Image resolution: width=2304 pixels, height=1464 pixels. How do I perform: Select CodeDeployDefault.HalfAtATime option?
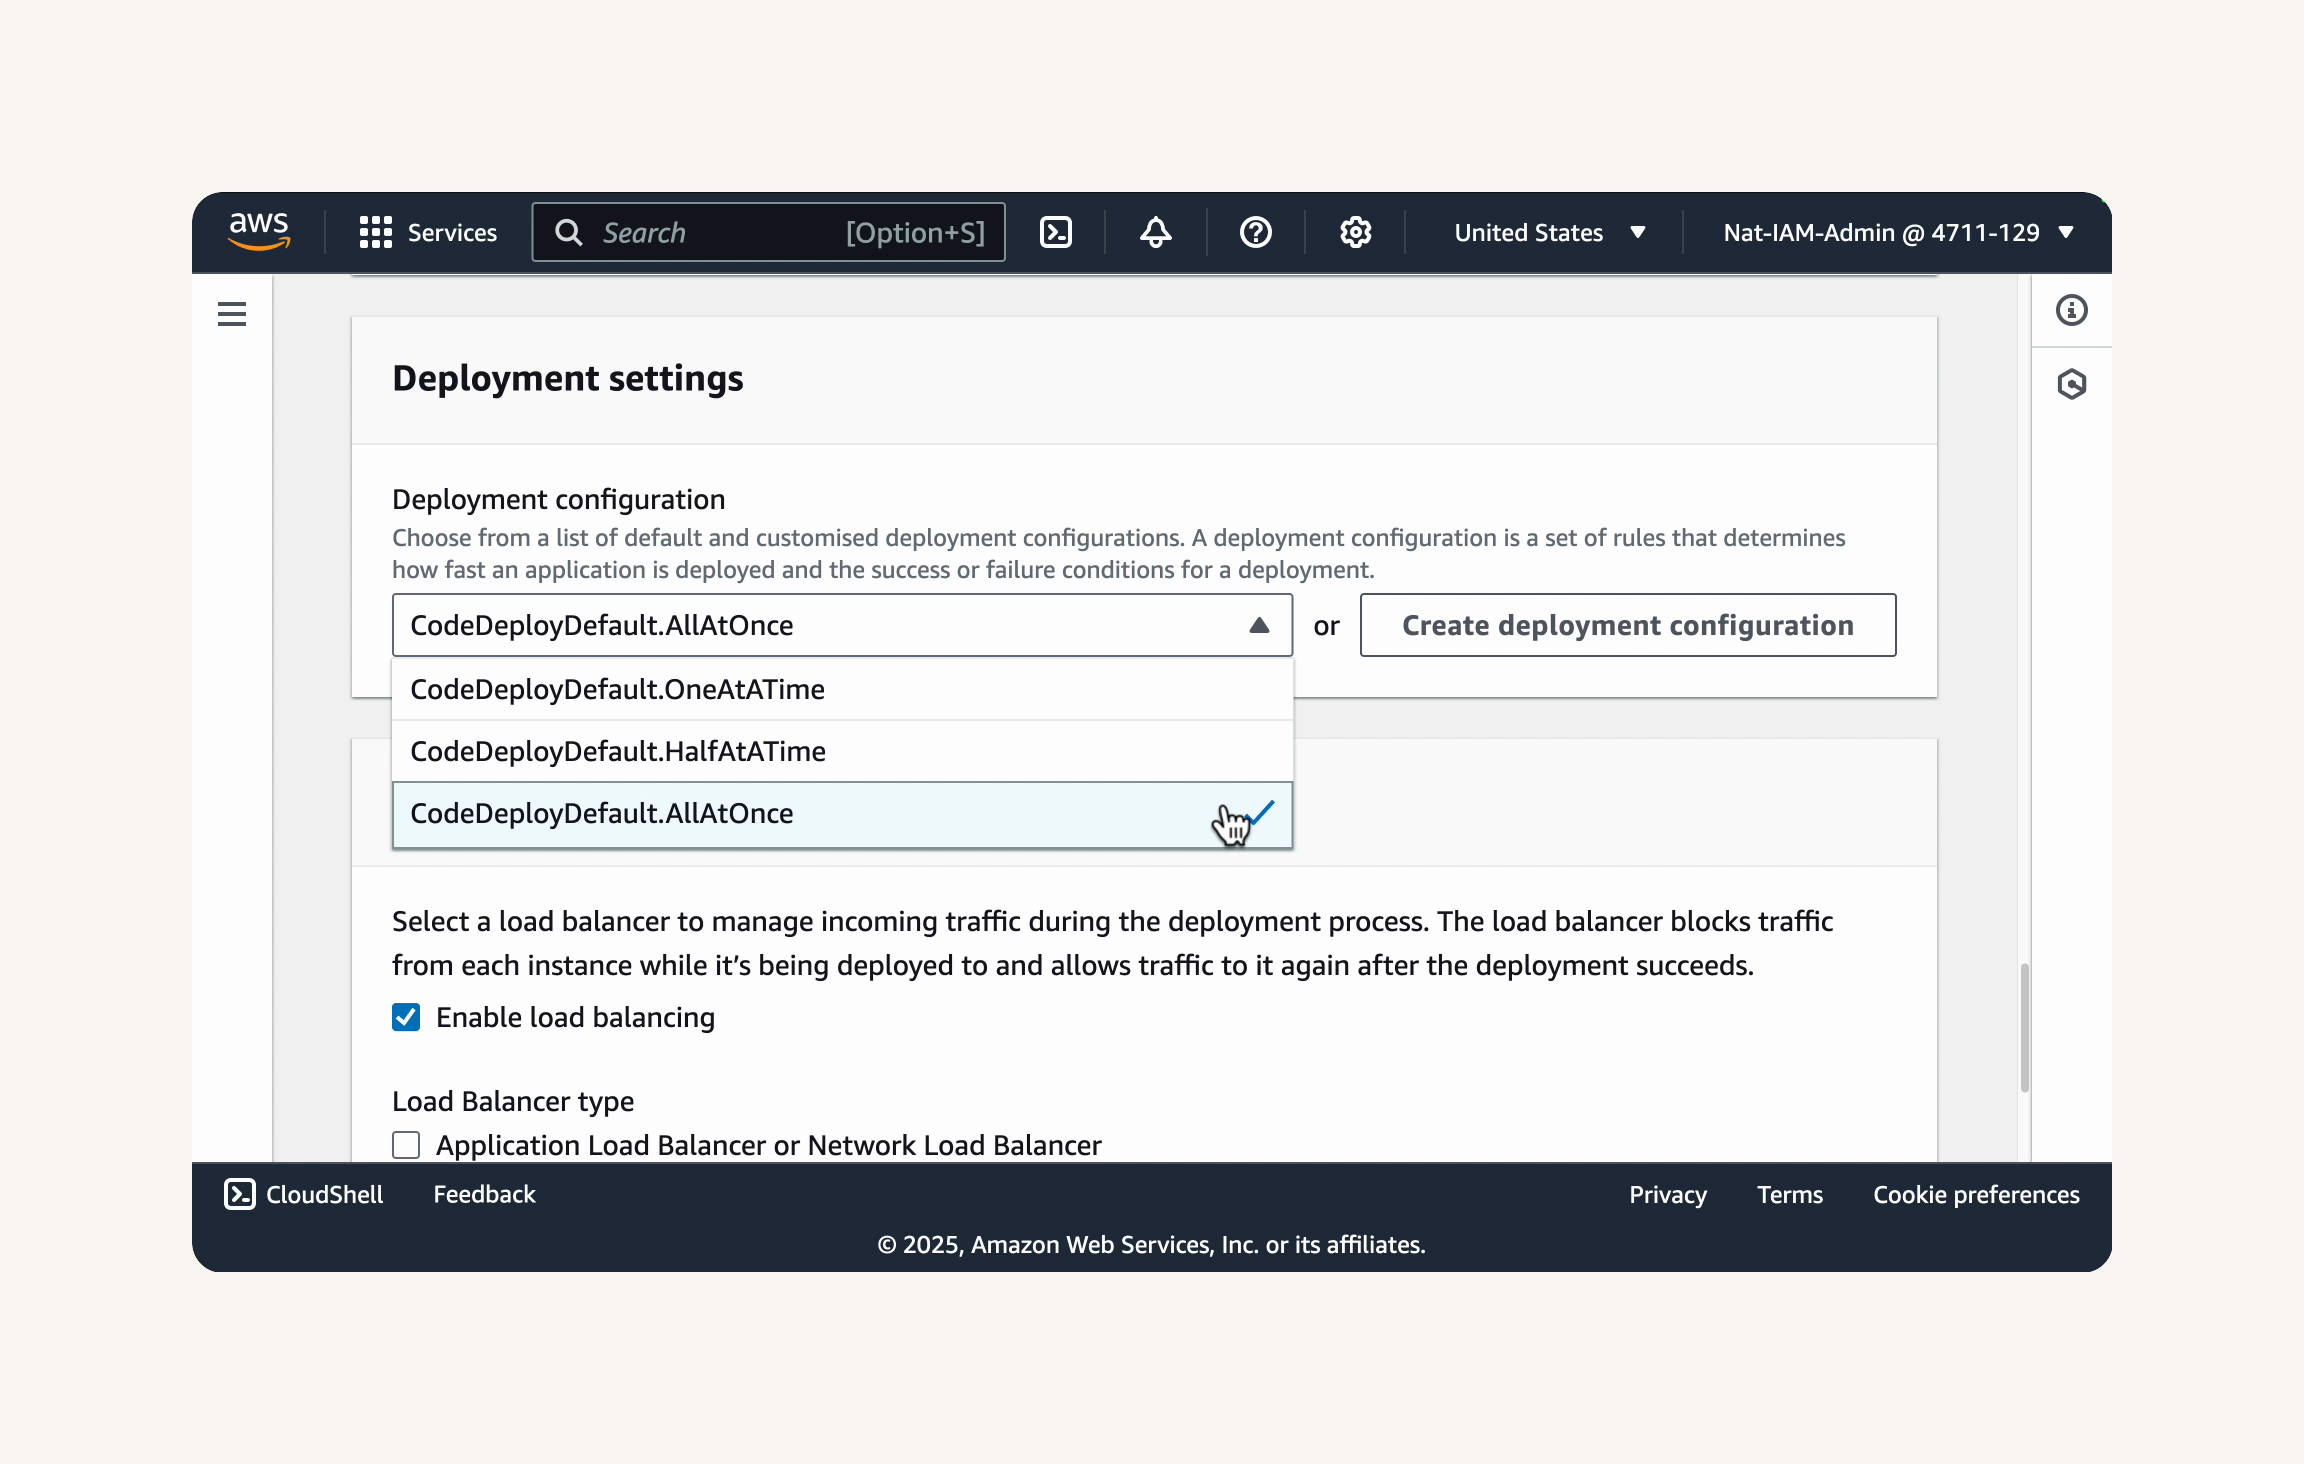(842, 751)
